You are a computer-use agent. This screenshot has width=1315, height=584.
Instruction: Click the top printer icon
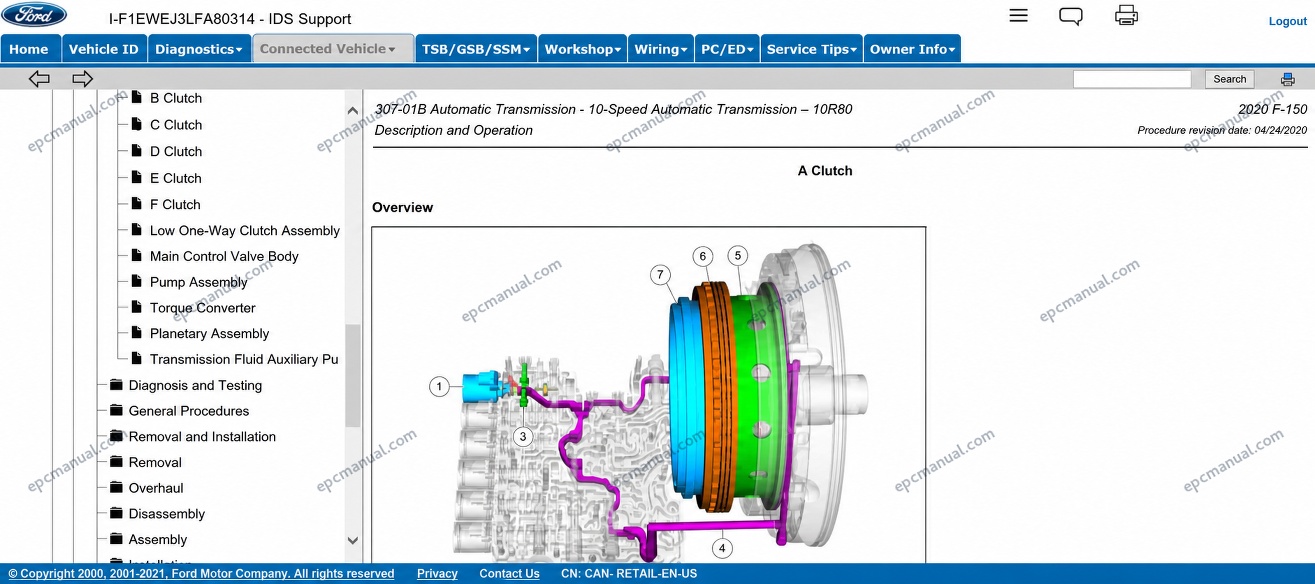[x=1126, y=15]
